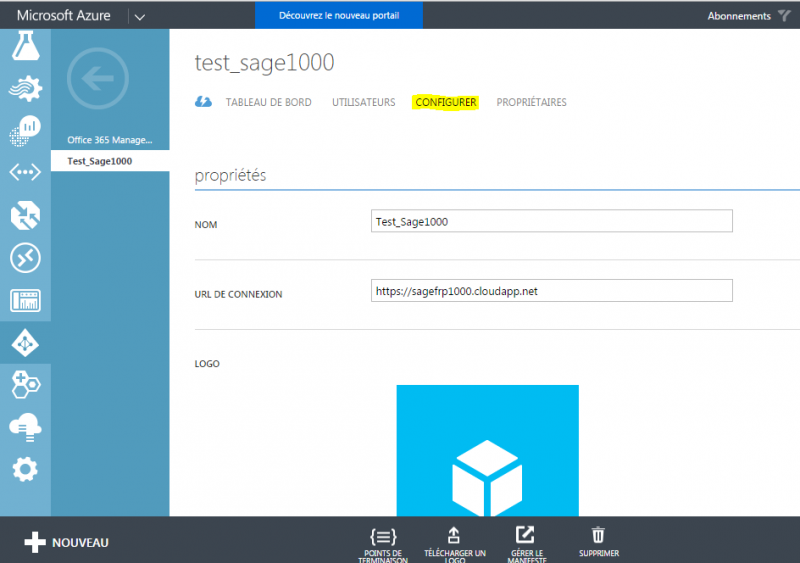Open Marketplace plus hexagons sidebar icon
This screenshot has height=563, width=800.
pyautogui.click(x=26, y=385)
